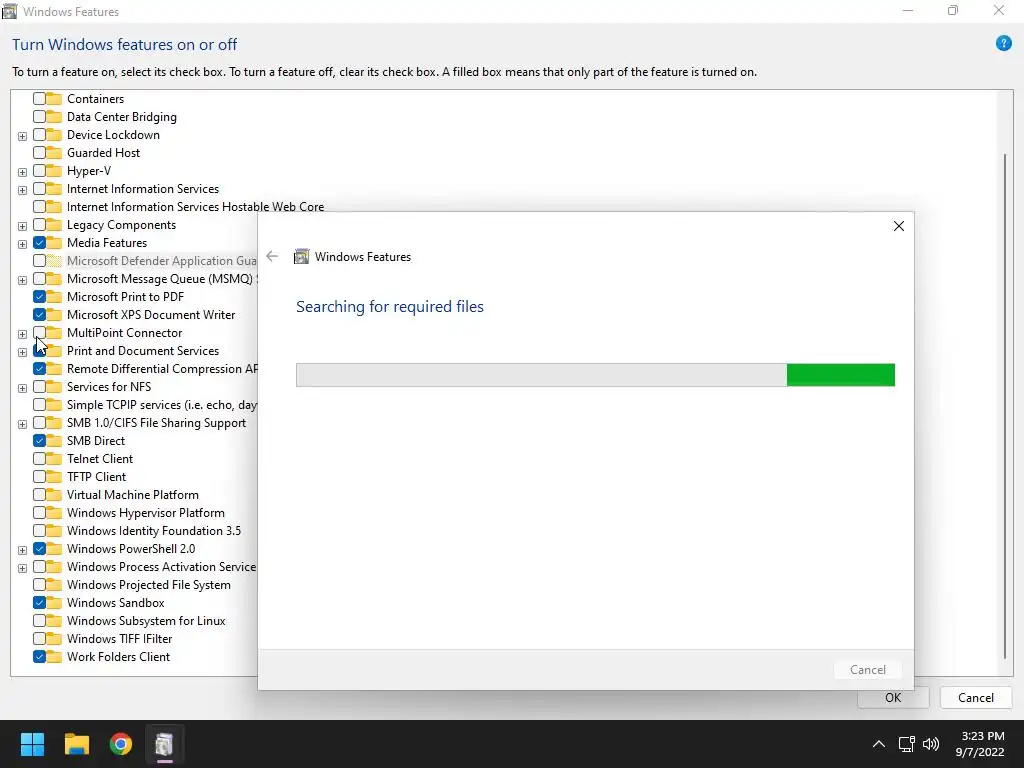Viewport: 1024px width, 768px height.
Task: Click the Windows Sandbox folder icon
Action: (x=54, y=603)
